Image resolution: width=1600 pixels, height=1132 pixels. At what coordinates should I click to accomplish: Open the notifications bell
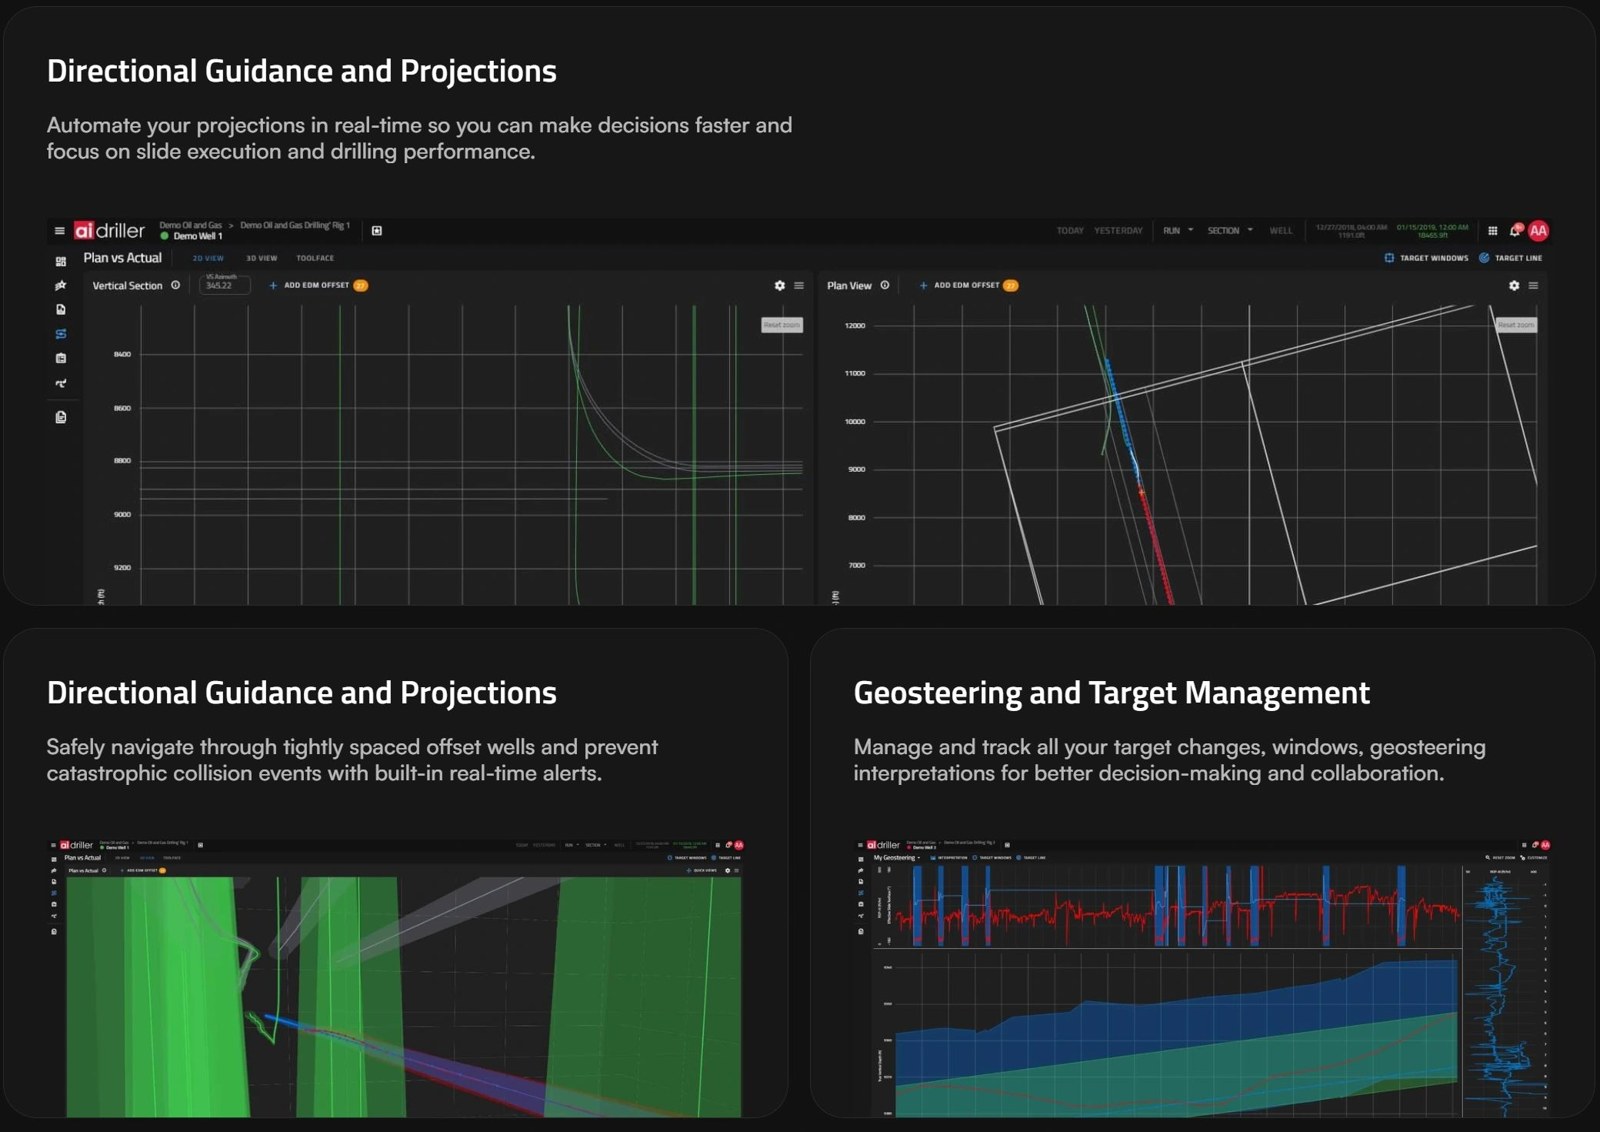point(1516,231)
